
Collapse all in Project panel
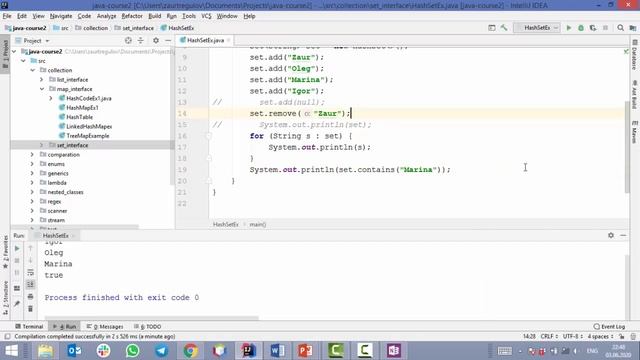point(140,40)
